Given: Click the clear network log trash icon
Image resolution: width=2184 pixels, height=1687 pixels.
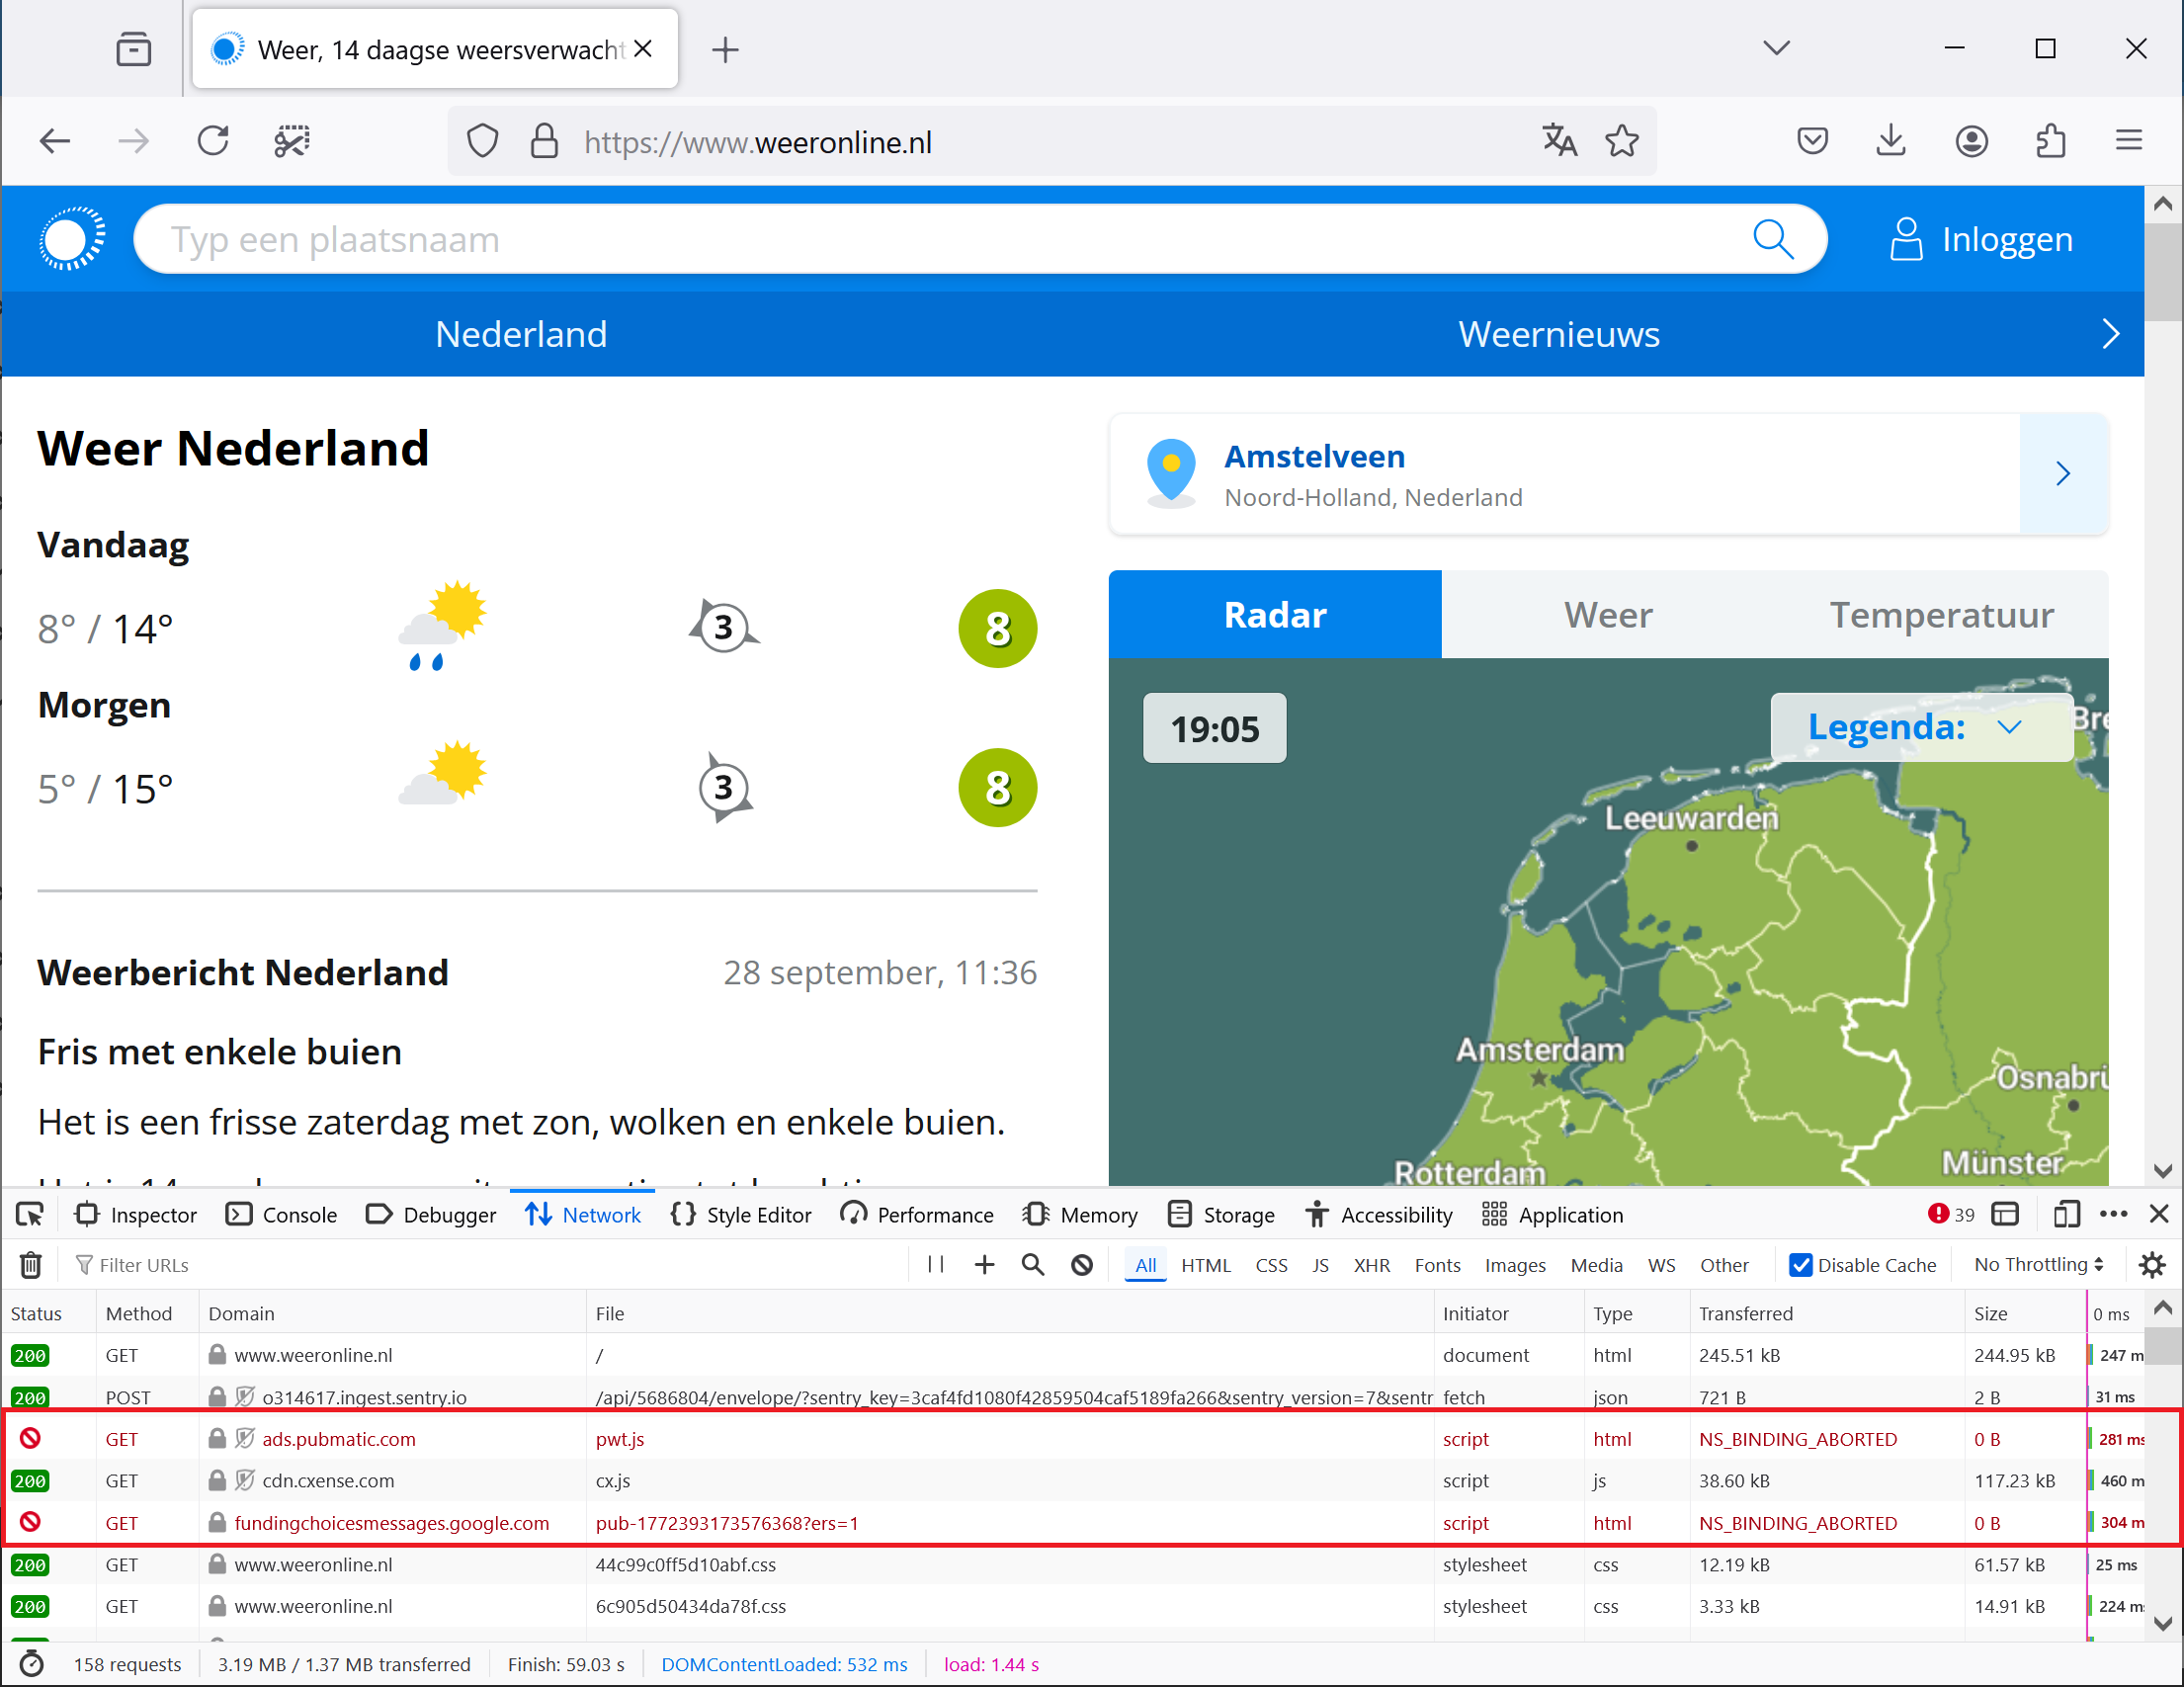Looking at the screenshot, I should point(31,1265).
